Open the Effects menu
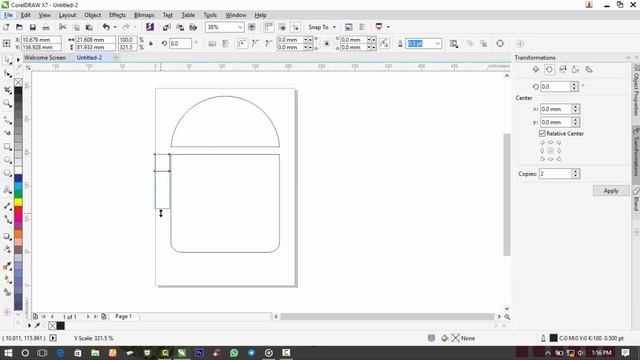 pyautogui.click(x=118, y=15)
